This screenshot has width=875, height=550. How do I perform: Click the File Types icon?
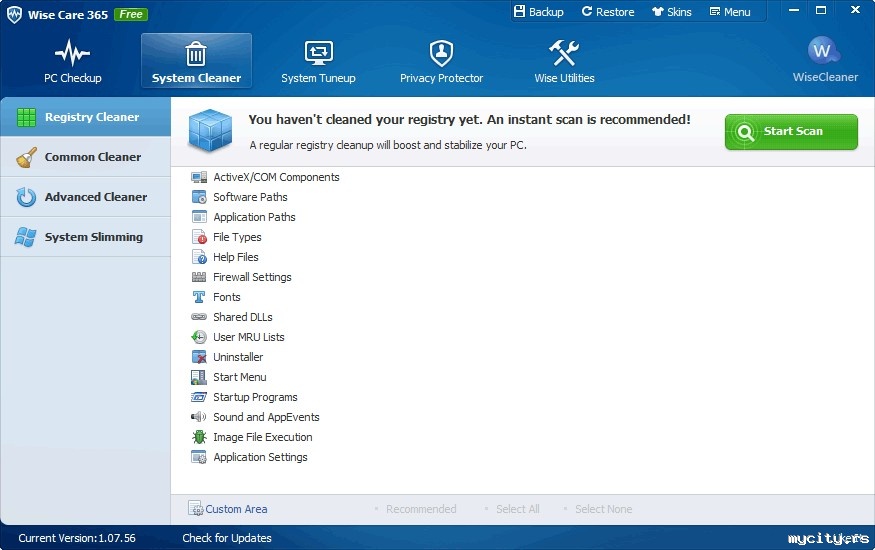(x=199, y=237)
